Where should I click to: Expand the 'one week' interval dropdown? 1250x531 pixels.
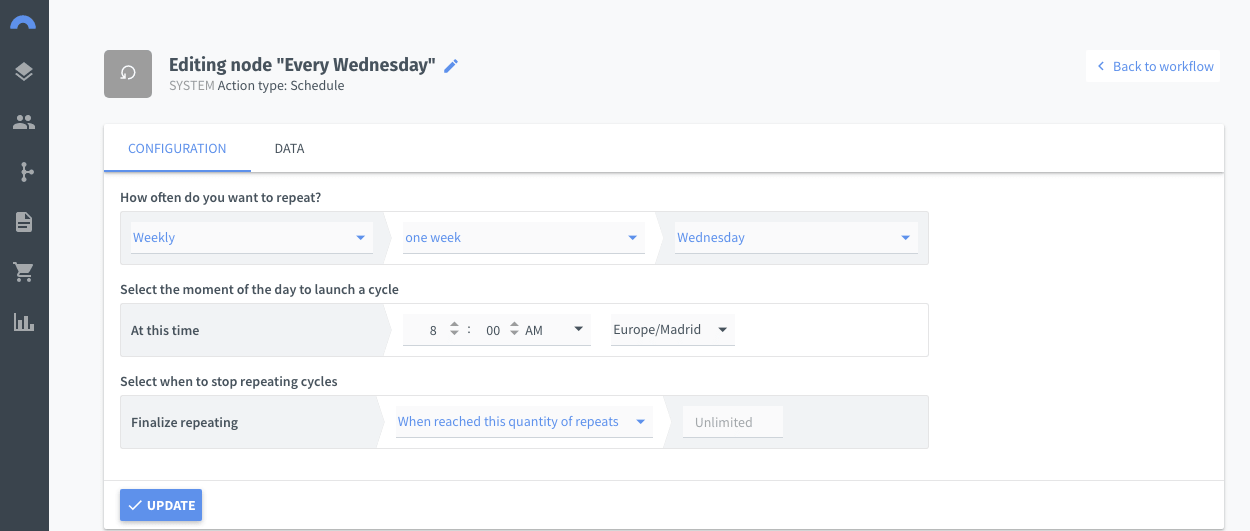(x=522, y=238)
